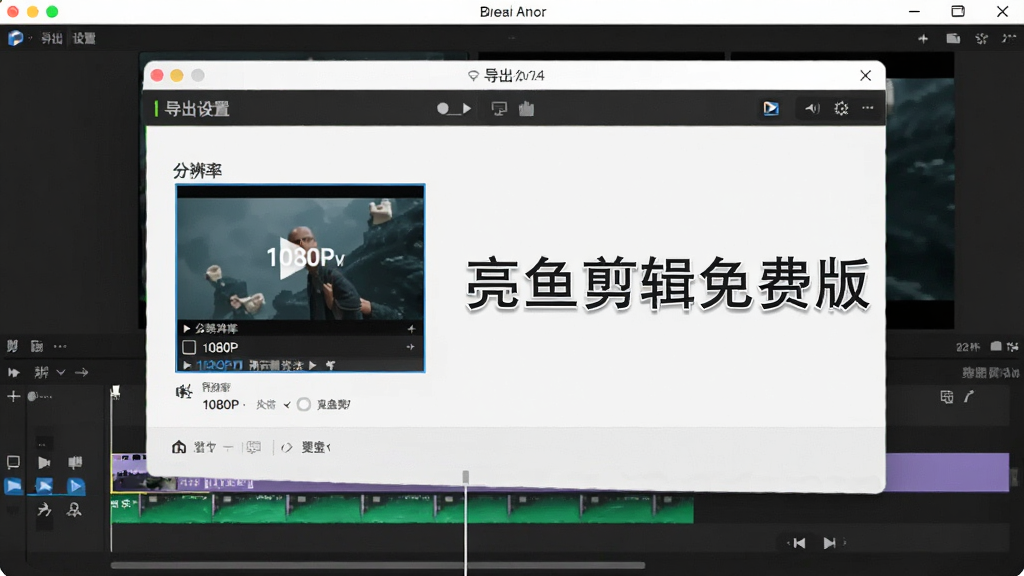
Task: Select the blue play icon in the track controls
Action: 75,486
